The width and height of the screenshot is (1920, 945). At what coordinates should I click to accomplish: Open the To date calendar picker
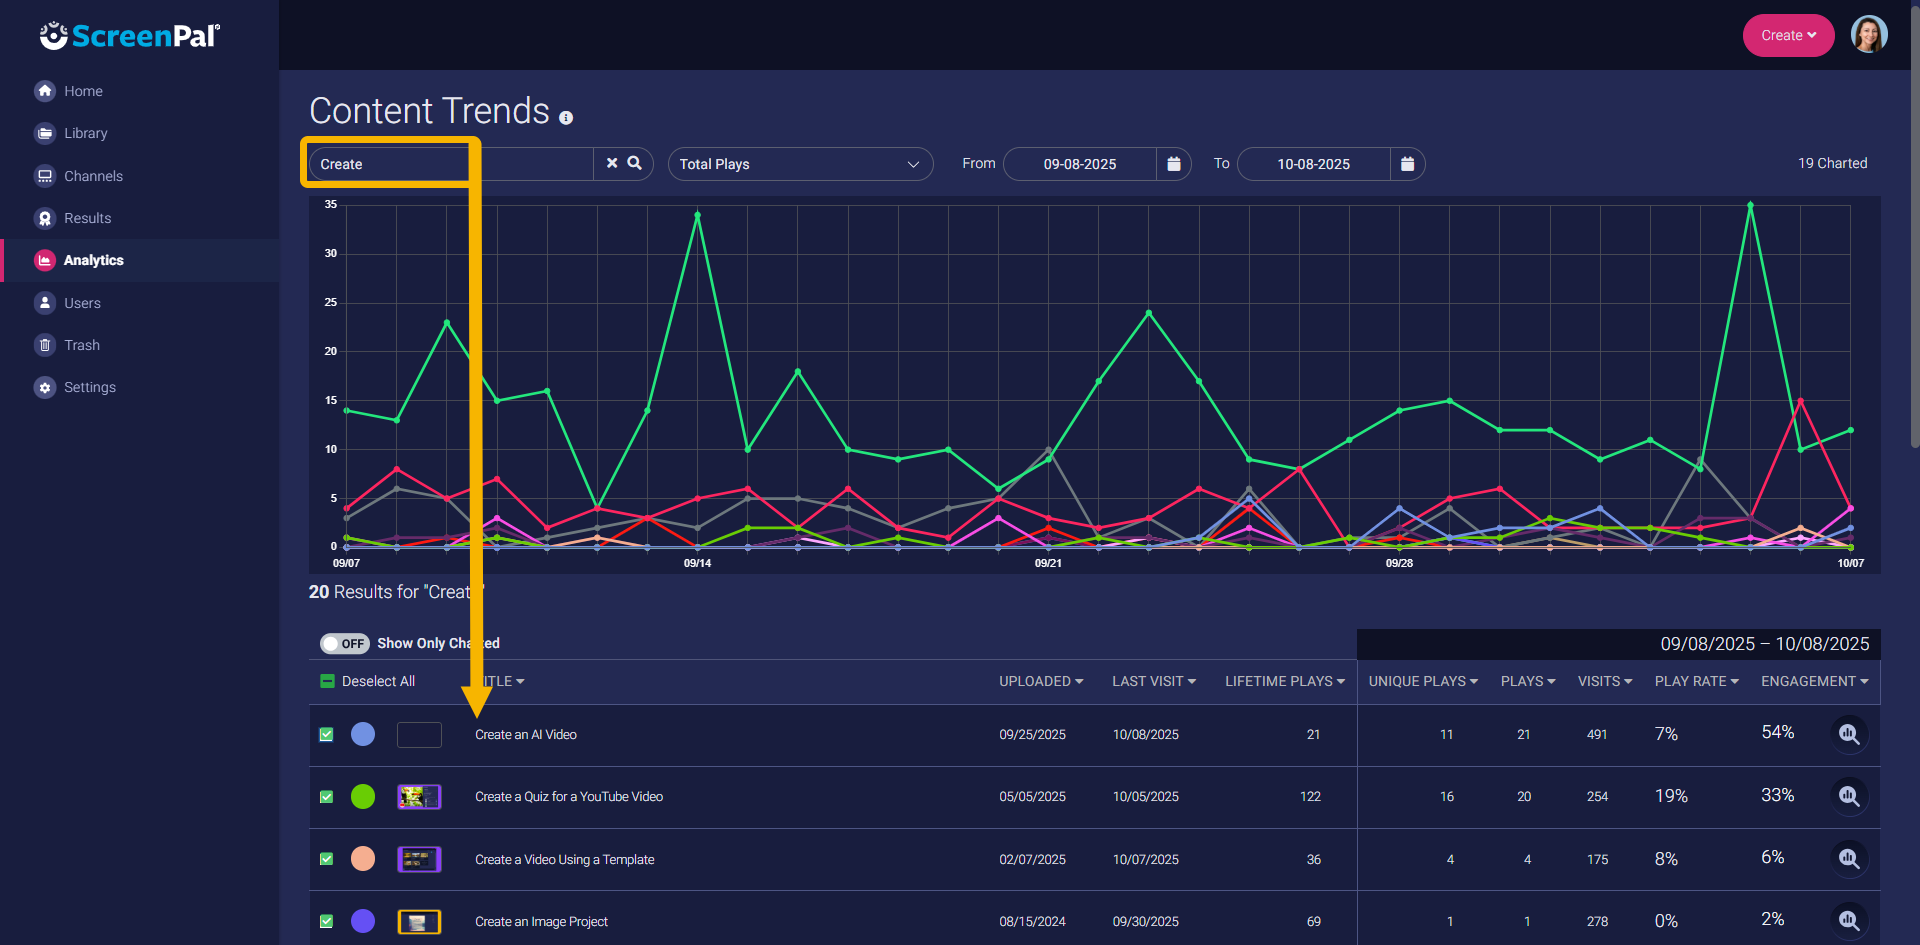(1407, 164)
